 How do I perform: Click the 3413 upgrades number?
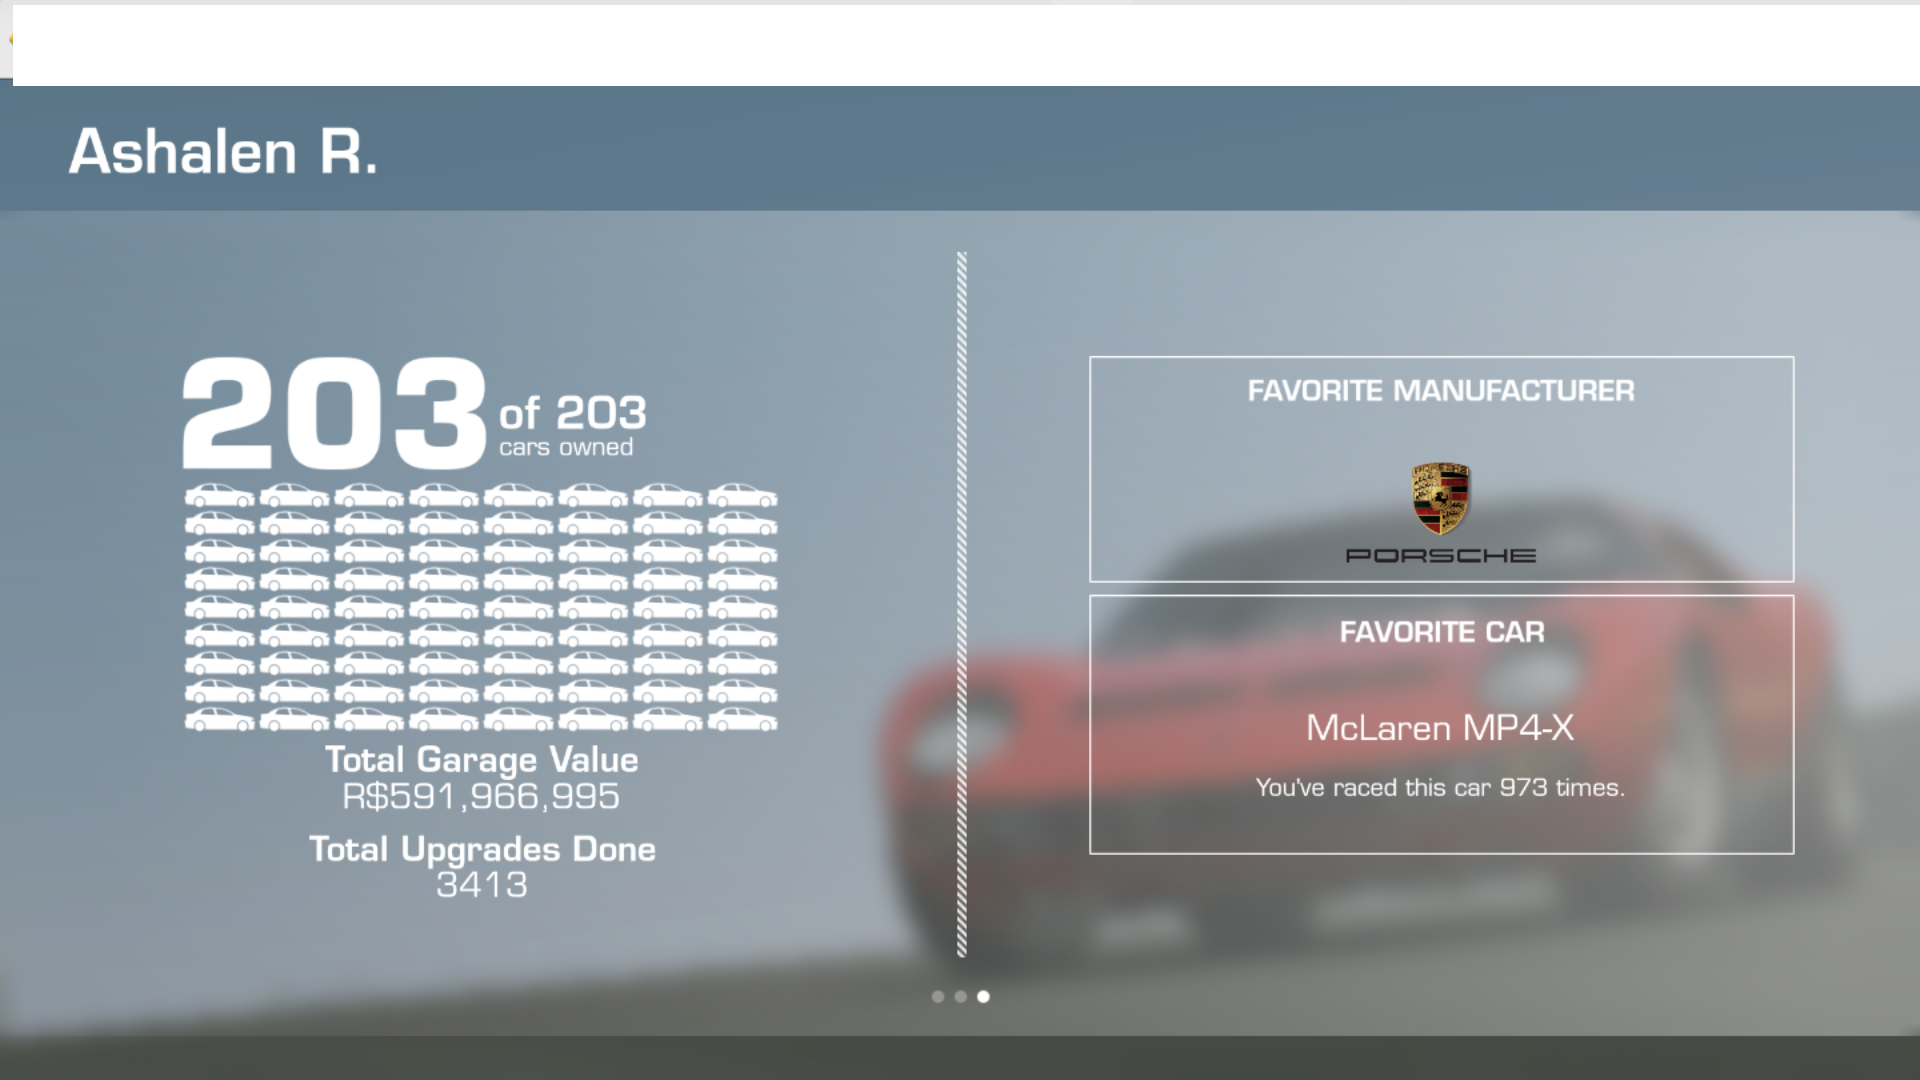click(481, 884)
